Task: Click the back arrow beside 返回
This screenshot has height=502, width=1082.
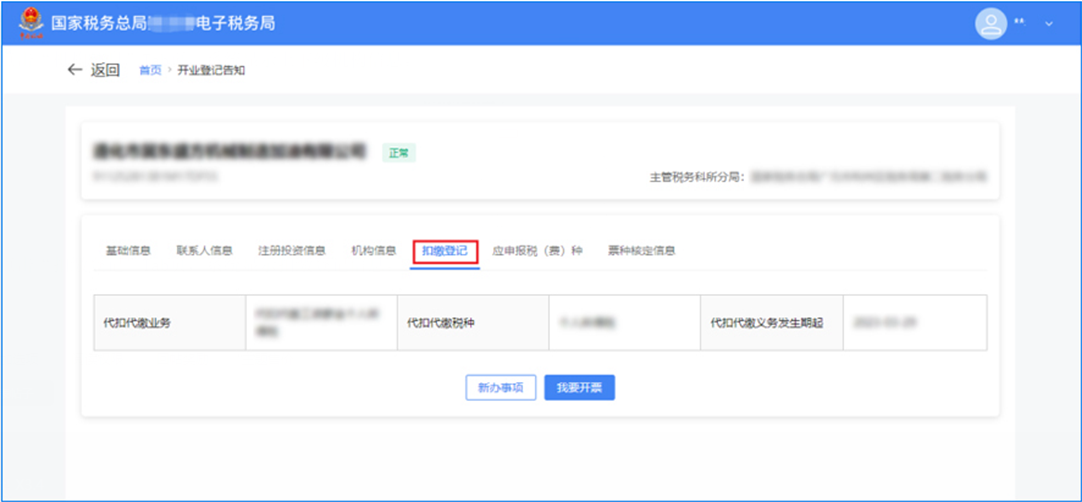Action: (x=74, y=70)
